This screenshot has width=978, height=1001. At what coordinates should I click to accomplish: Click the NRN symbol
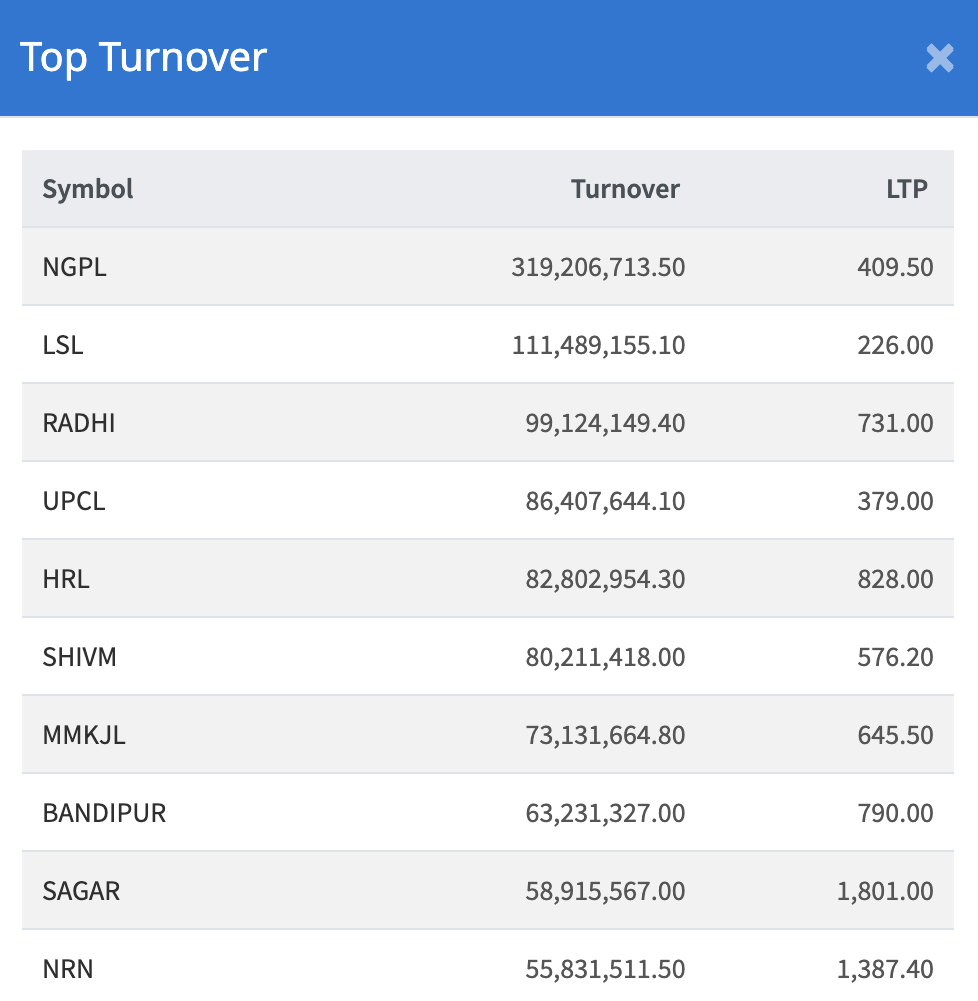pyautogui.click(x=68, y=969)
